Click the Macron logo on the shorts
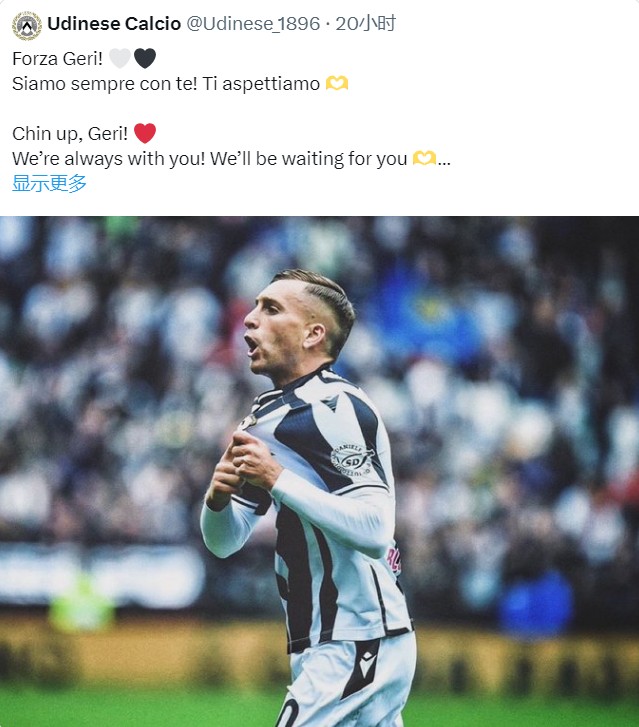The image size is (639, 727). pyautogui.click(x=368, y=662)
